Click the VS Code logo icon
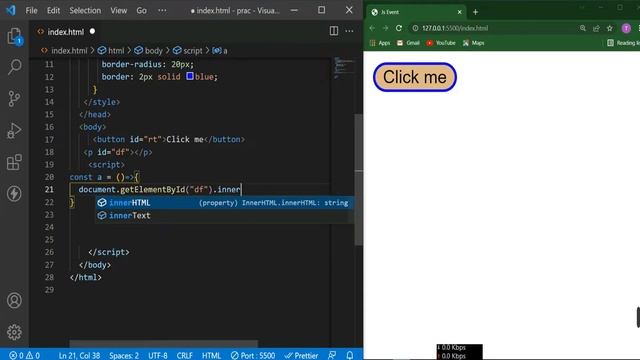Screen dimensions: 640x360 (11, 10)
